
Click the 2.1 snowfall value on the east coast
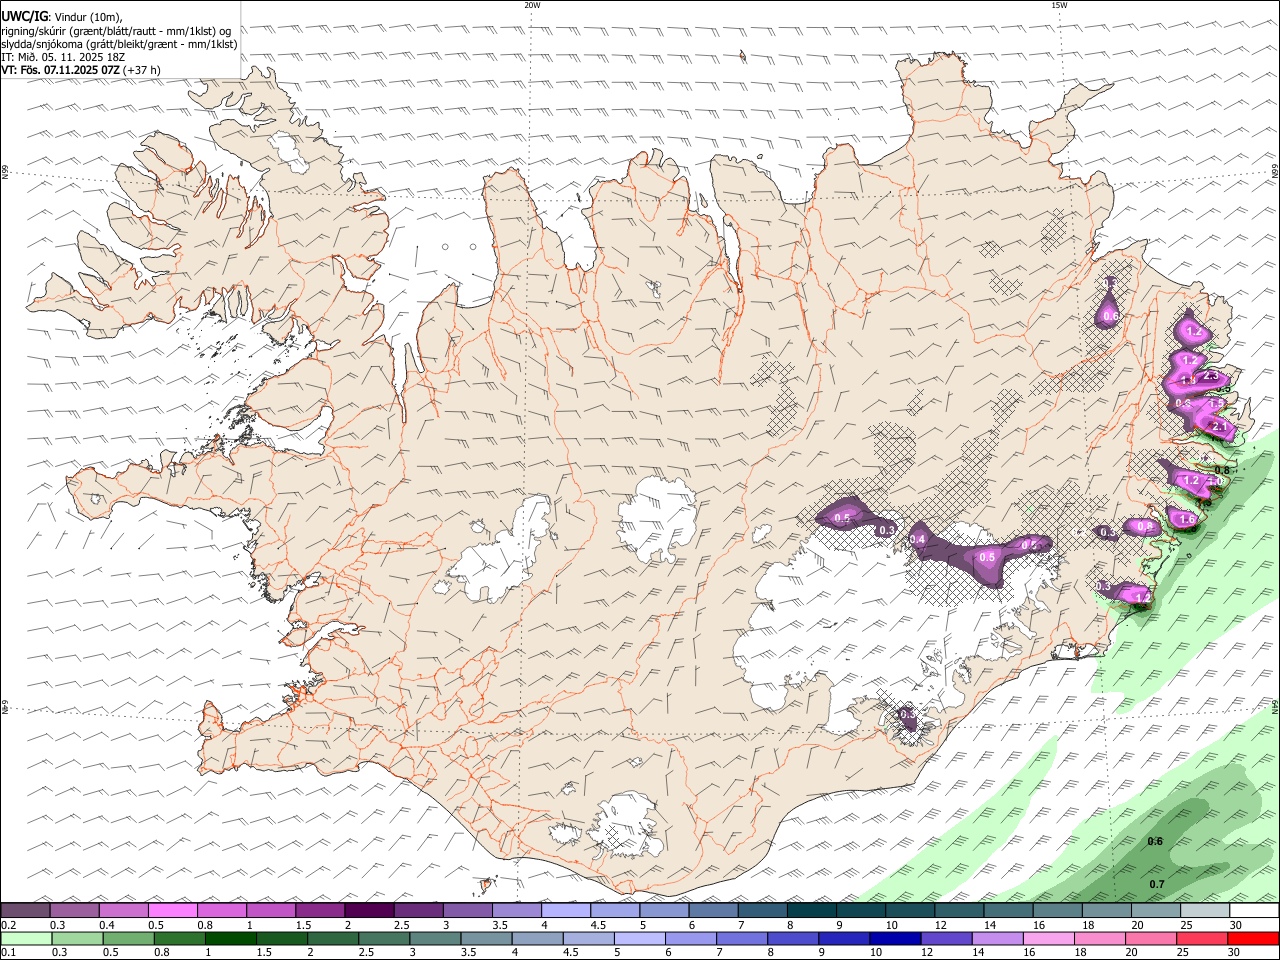coord(1219,427)
